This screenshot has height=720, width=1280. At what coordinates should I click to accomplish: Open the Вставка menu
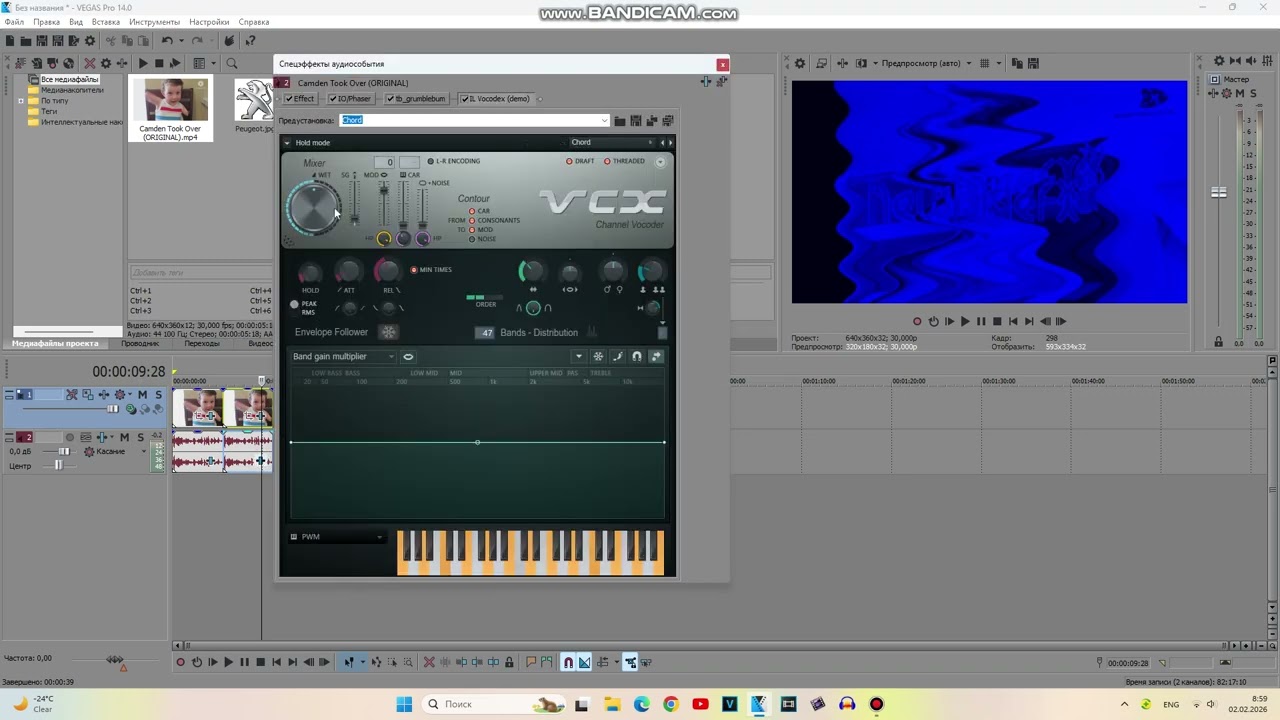(105, 22)
